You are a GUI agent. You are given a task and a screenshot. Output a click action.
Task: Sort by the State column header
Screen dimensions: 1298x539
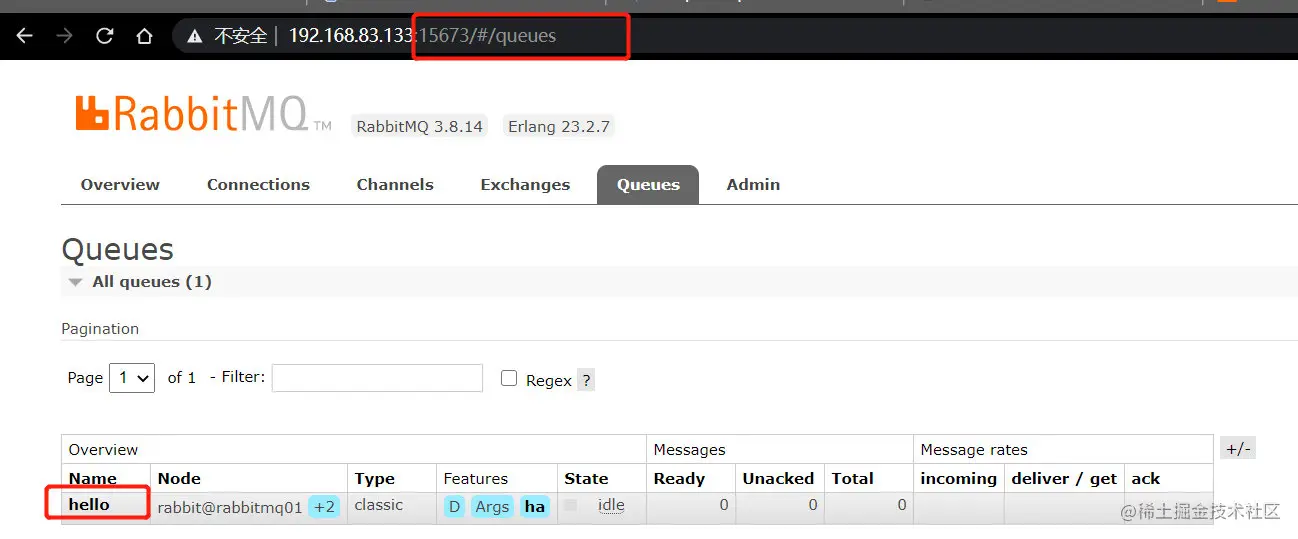click(586, 478)
